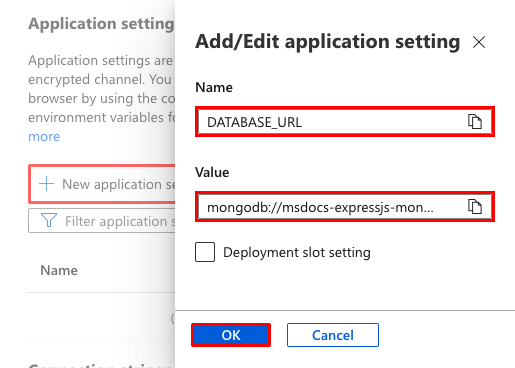The height and width of the screenshot is (368, 515).
Task: Open the Learn more link
Action: click(x=44, y=136)
